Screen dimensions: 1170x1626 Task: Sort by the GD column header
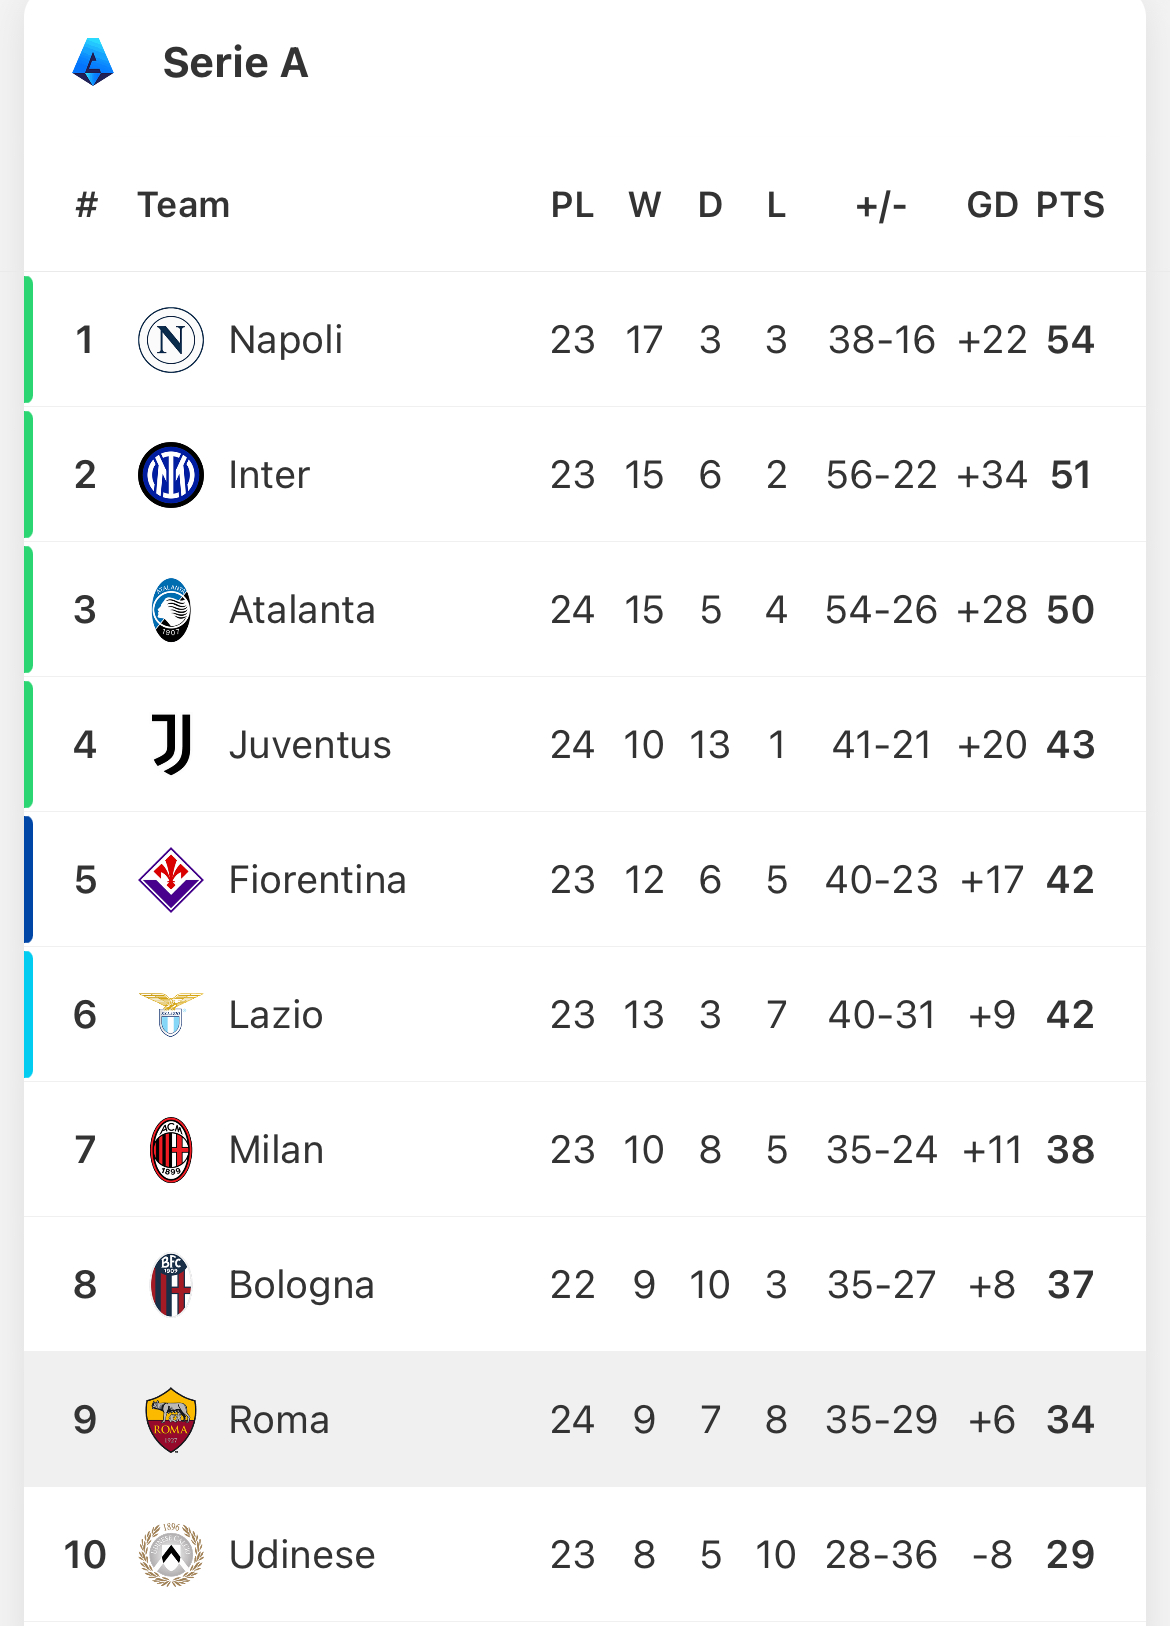coord(992,205)
